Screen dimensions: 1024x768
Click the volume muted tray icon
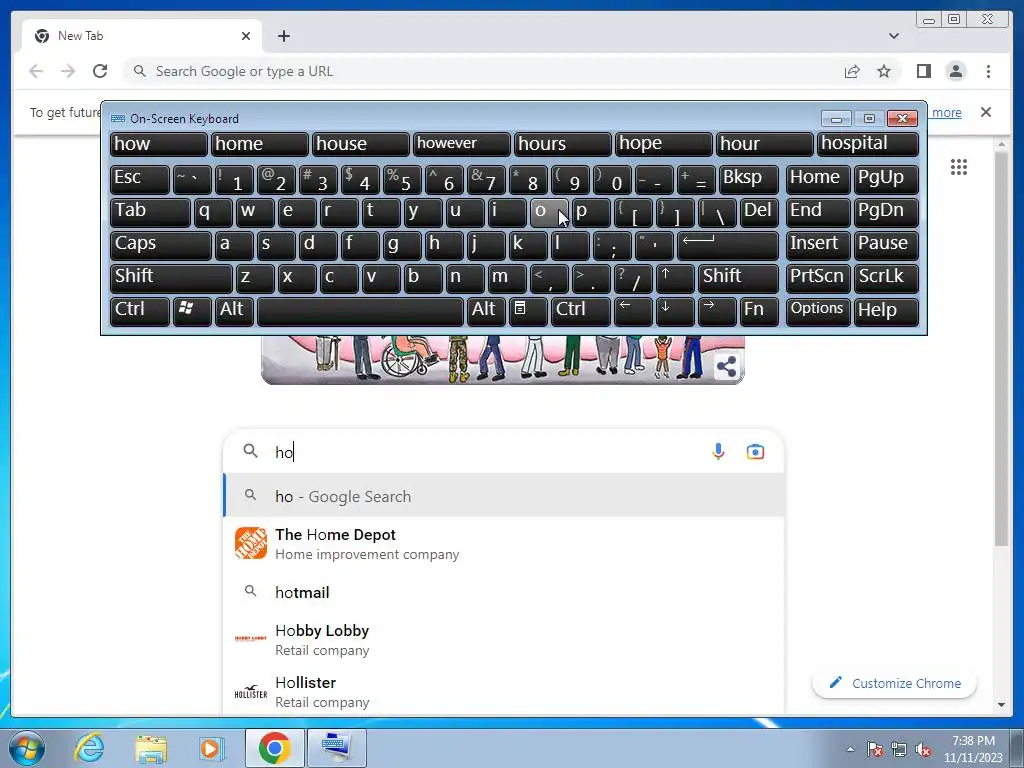click(x=923, y=750)
